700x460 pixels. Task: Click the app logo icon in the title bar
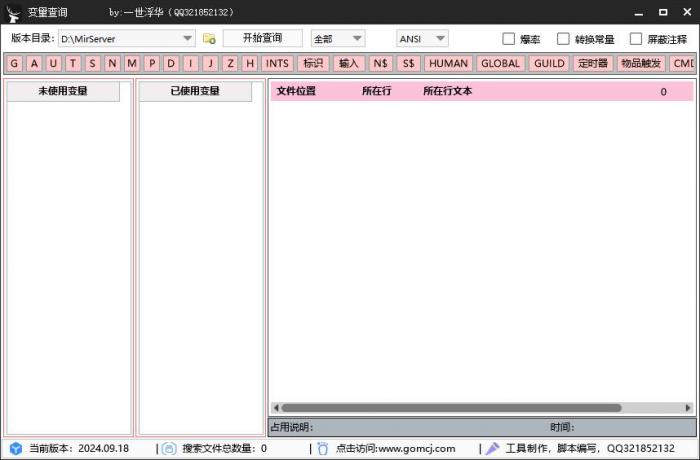coord(14,12)
